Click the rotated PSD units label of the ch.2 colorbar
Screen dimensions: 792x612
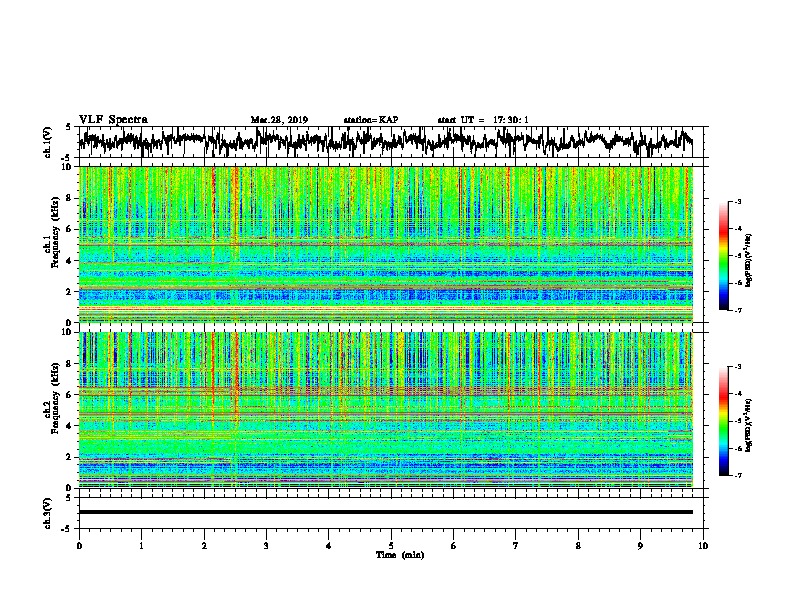[749, 425]
